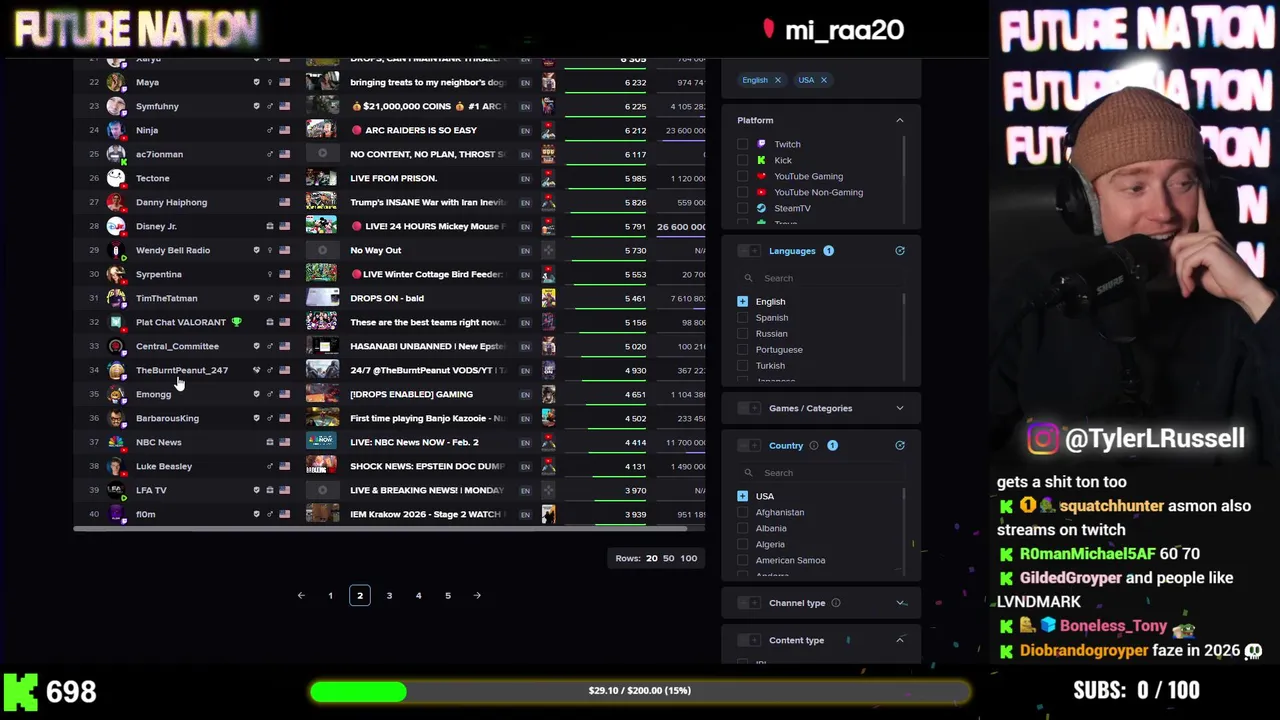Check the SteamTV platform checkbox
Image resolution: width=1280 pixels, height=720 pixels.
(742, 208)
